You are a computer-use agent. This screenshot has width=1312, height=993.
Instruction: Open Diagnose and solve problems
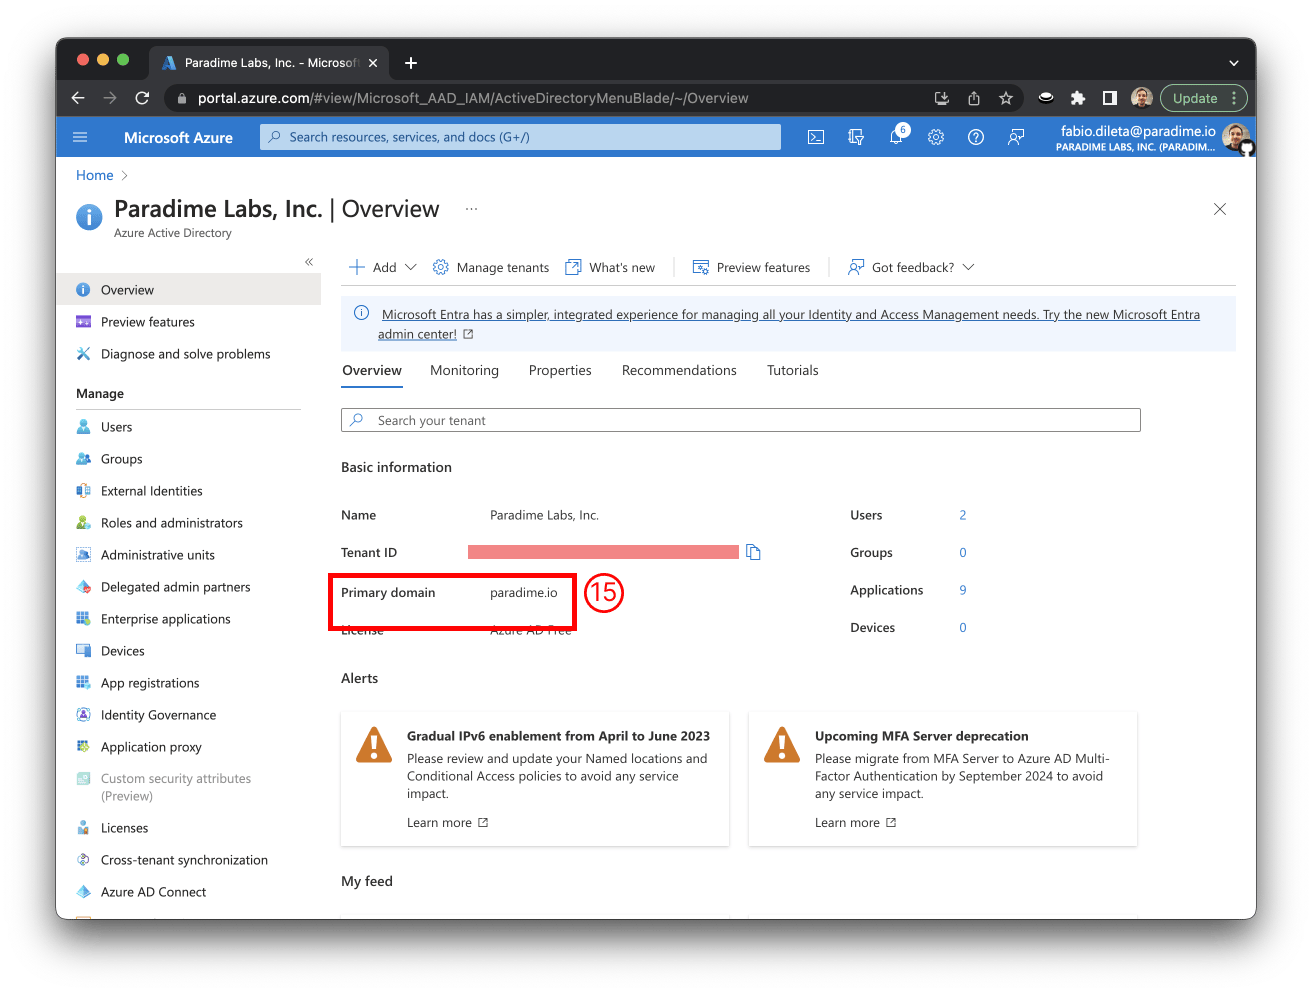click(188, 354)
